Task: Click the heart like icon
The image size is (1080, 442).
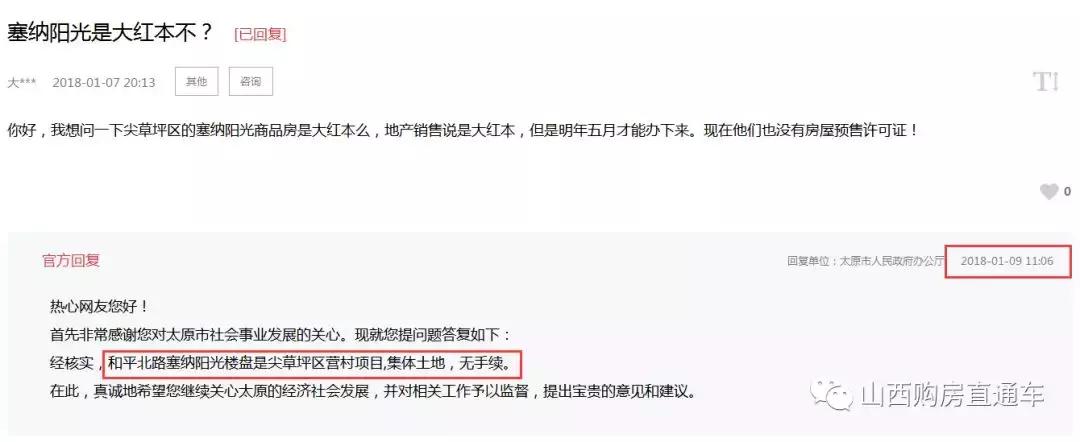Action: pos(1048,192)
